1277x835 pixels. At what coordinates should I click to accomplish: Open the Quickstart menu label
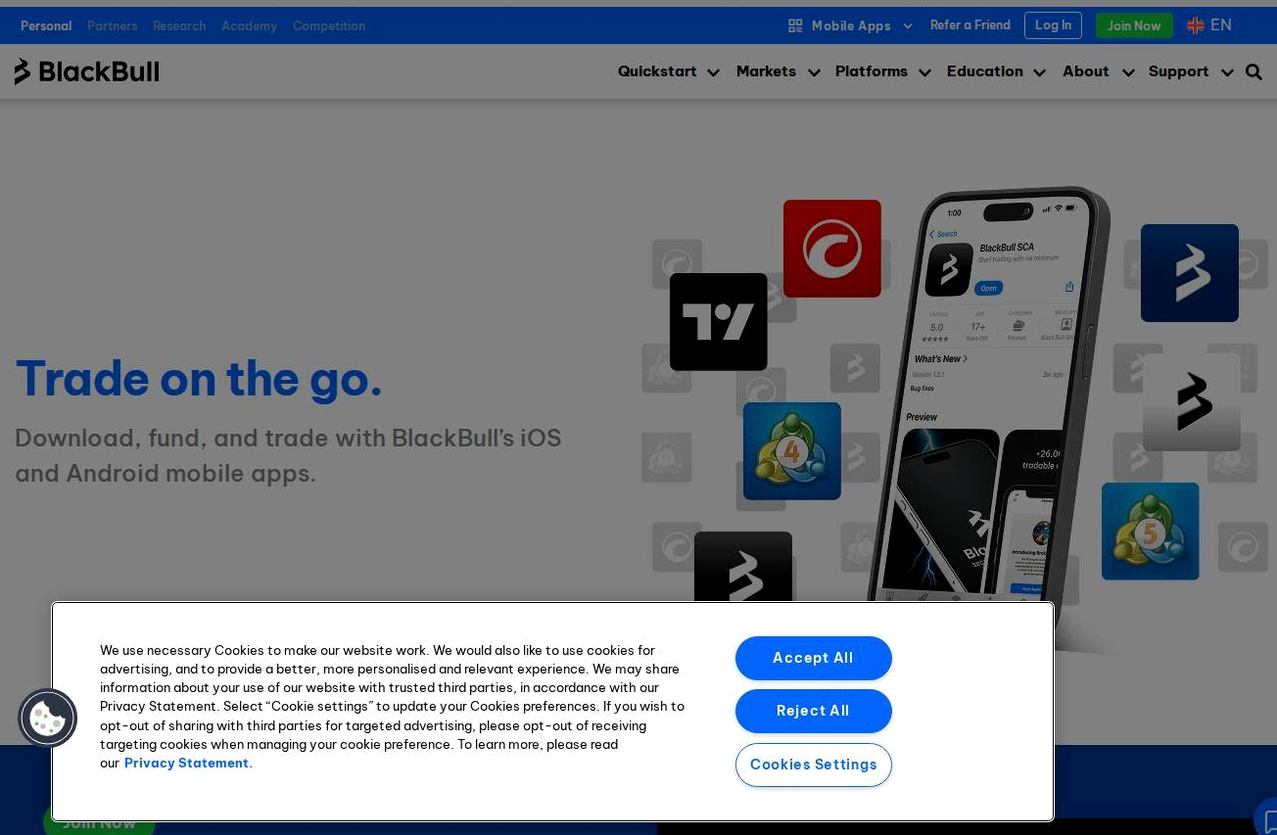click(657, 72)
